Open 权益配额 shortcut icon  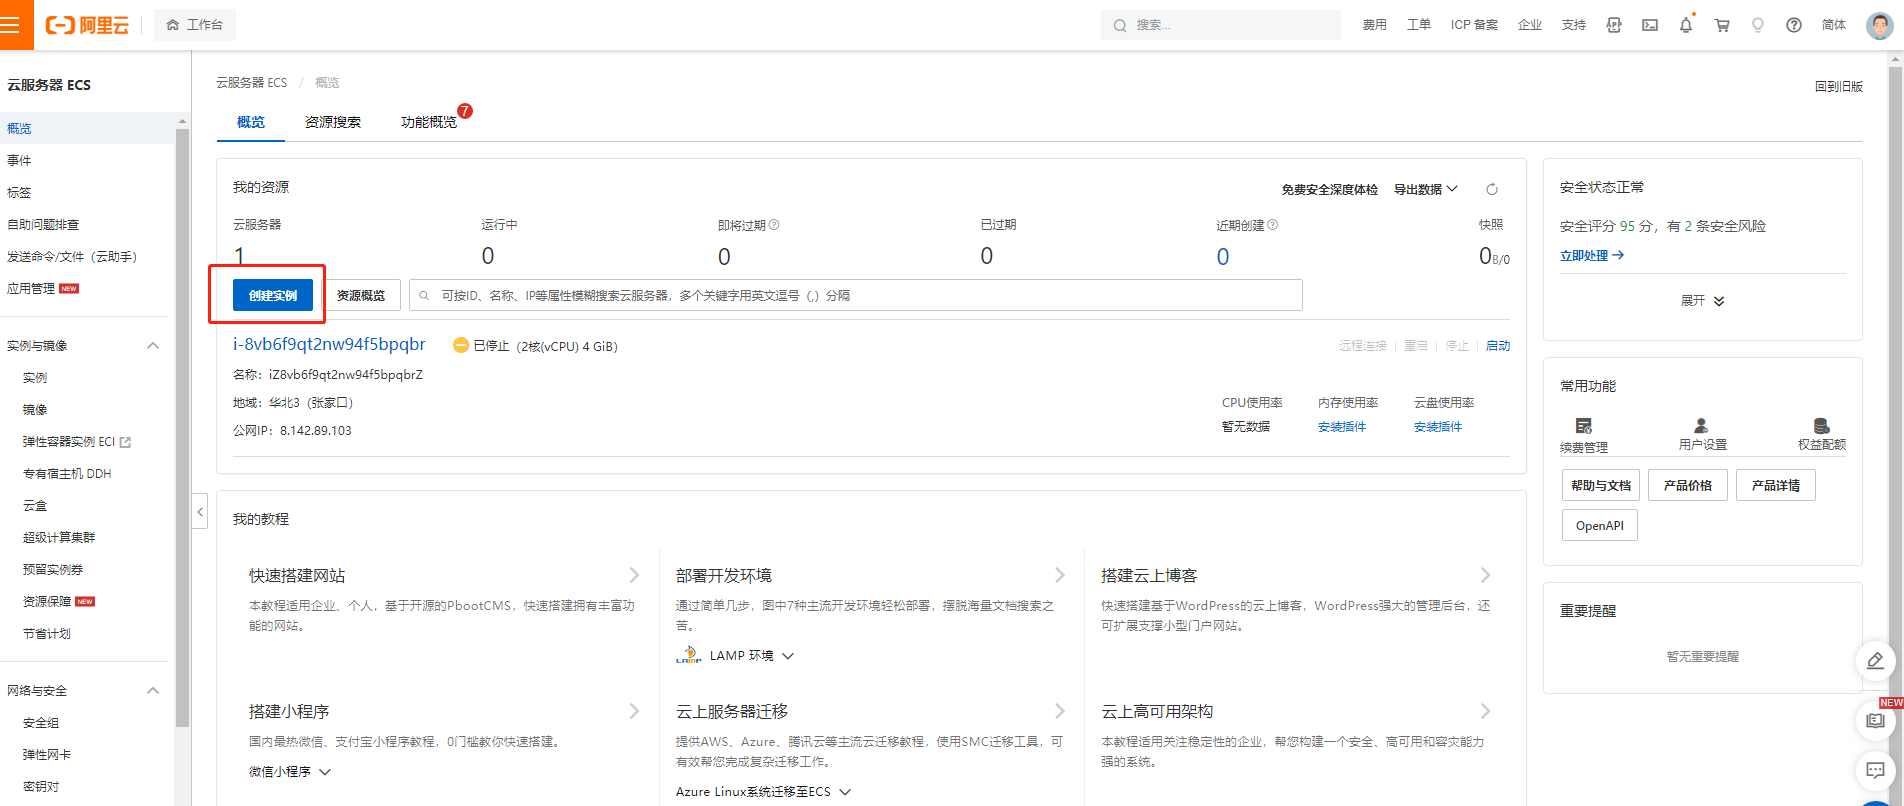(x=1822, y=426)
